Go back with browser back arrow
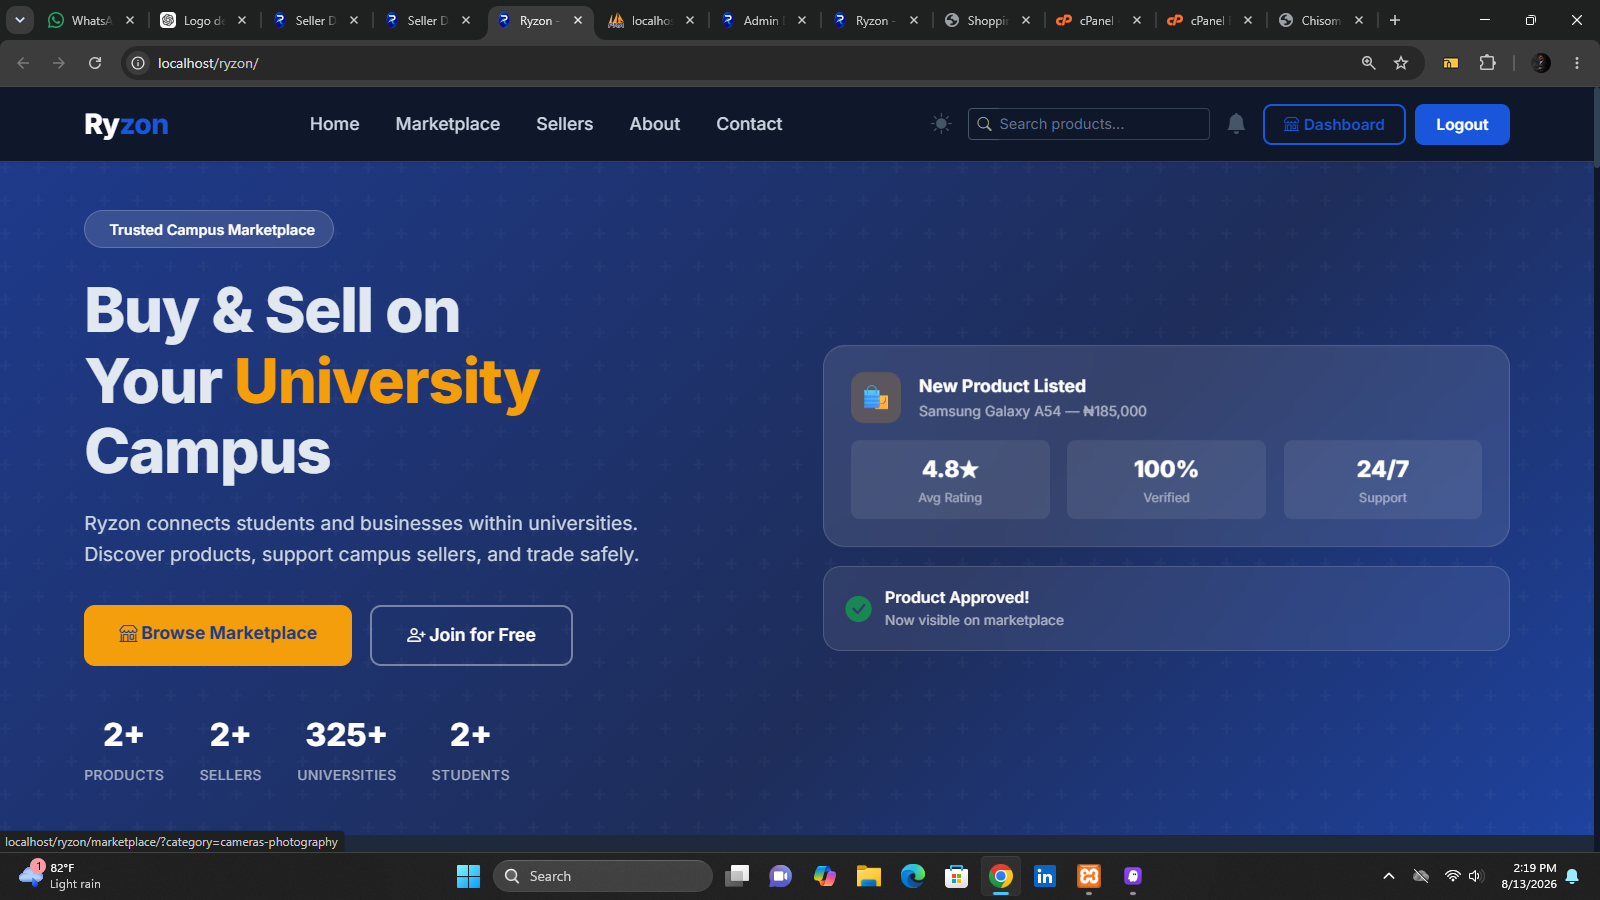 (23, 63)
